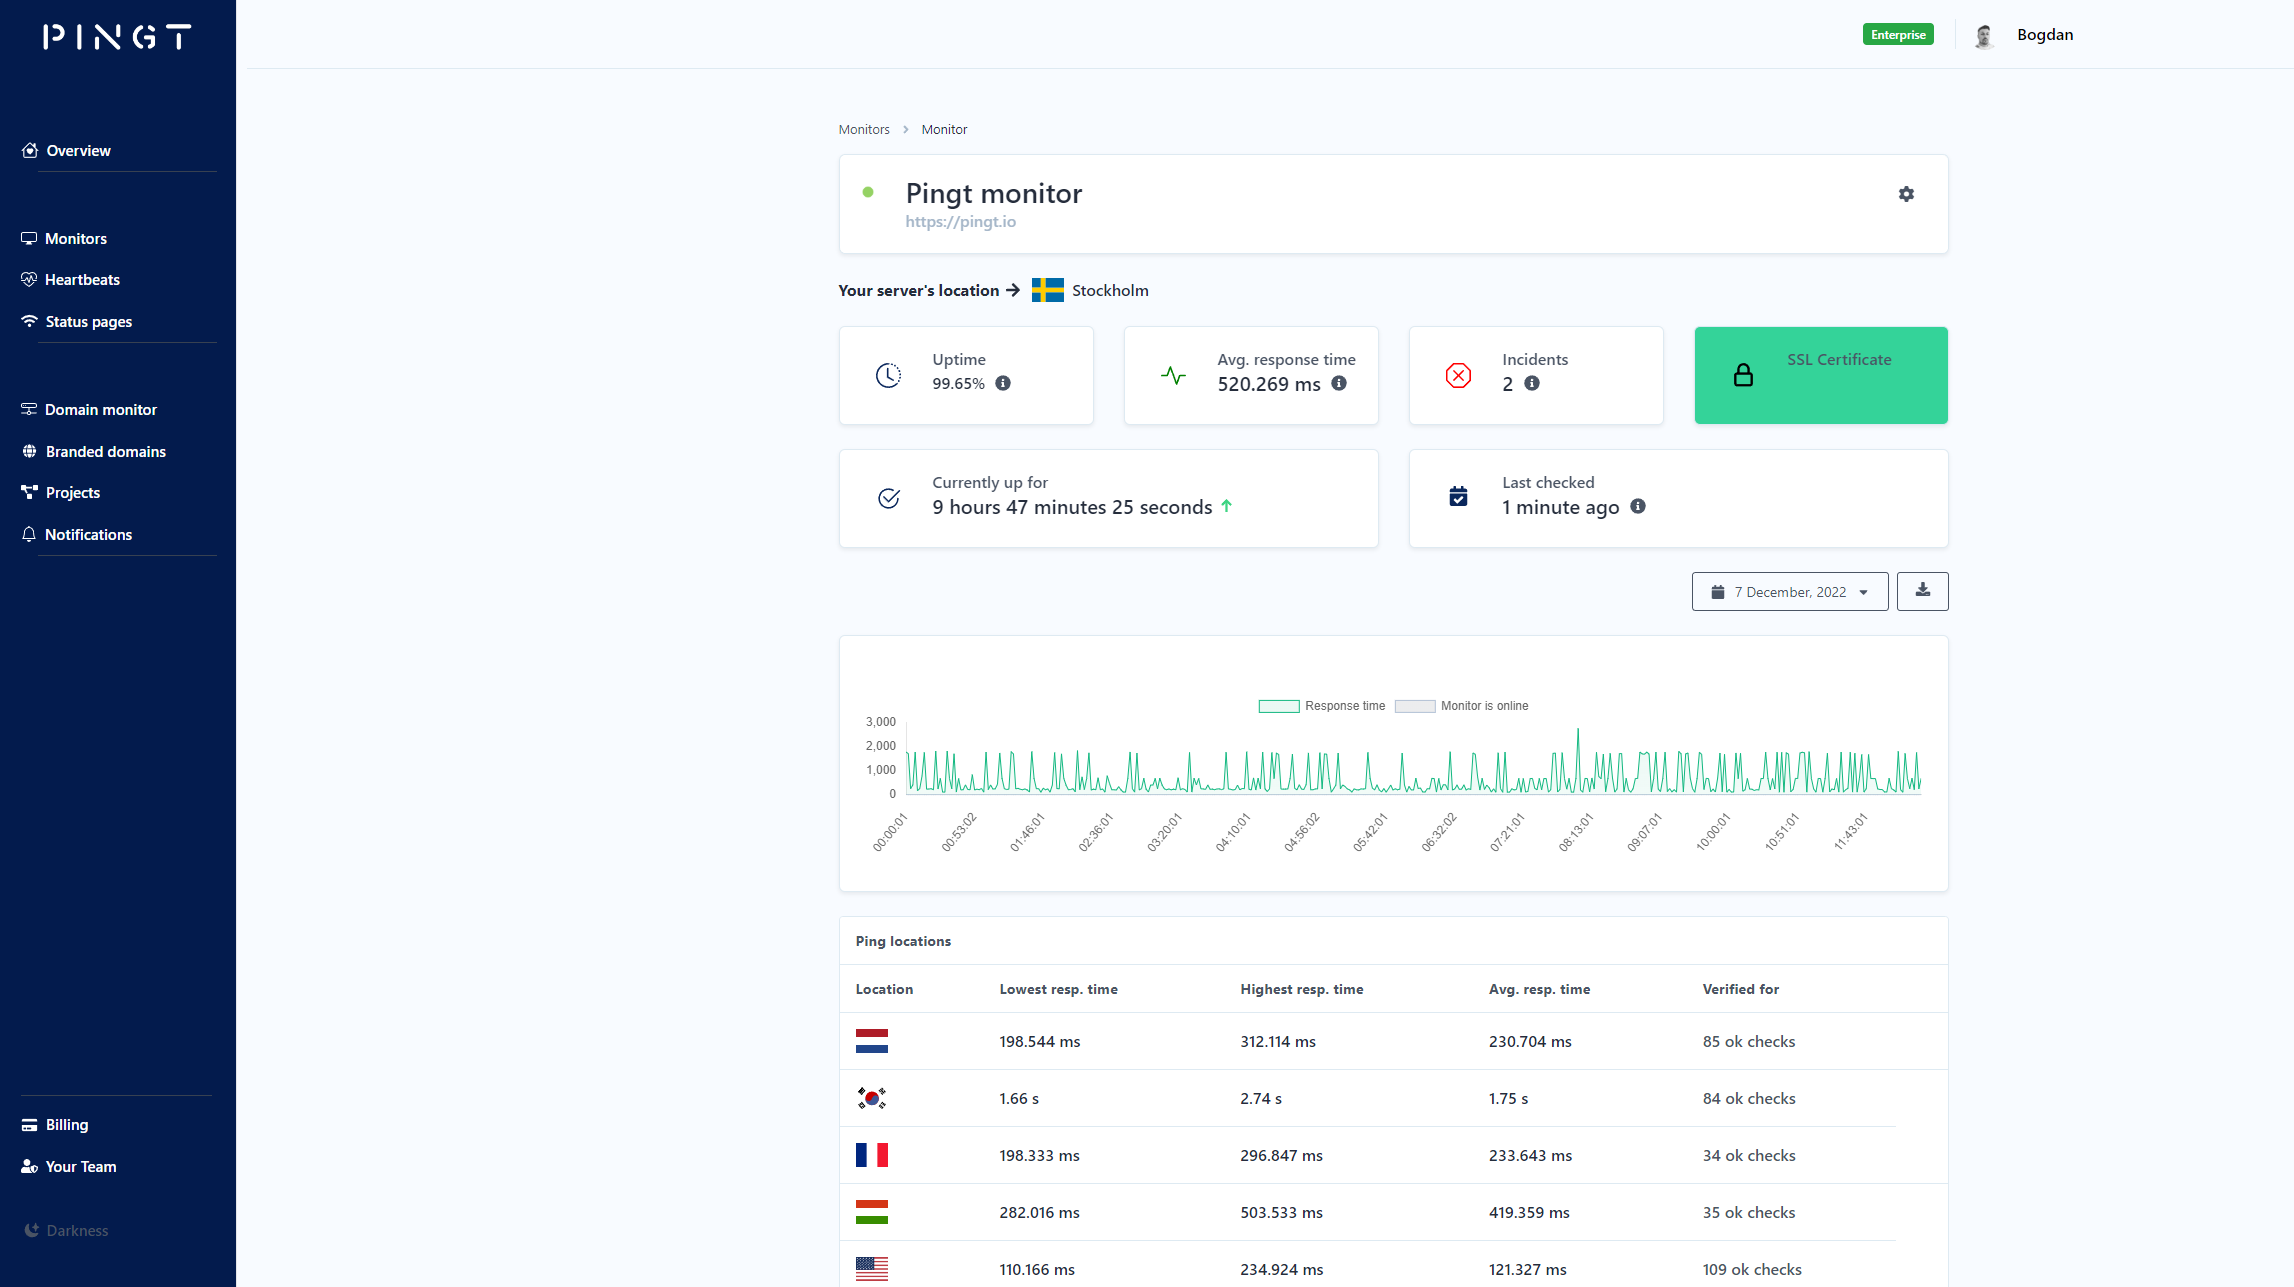The width and height of the screenshot is (2294, 1287).
Task: Open Projects in the sidebar
Action: coord(61,492)
